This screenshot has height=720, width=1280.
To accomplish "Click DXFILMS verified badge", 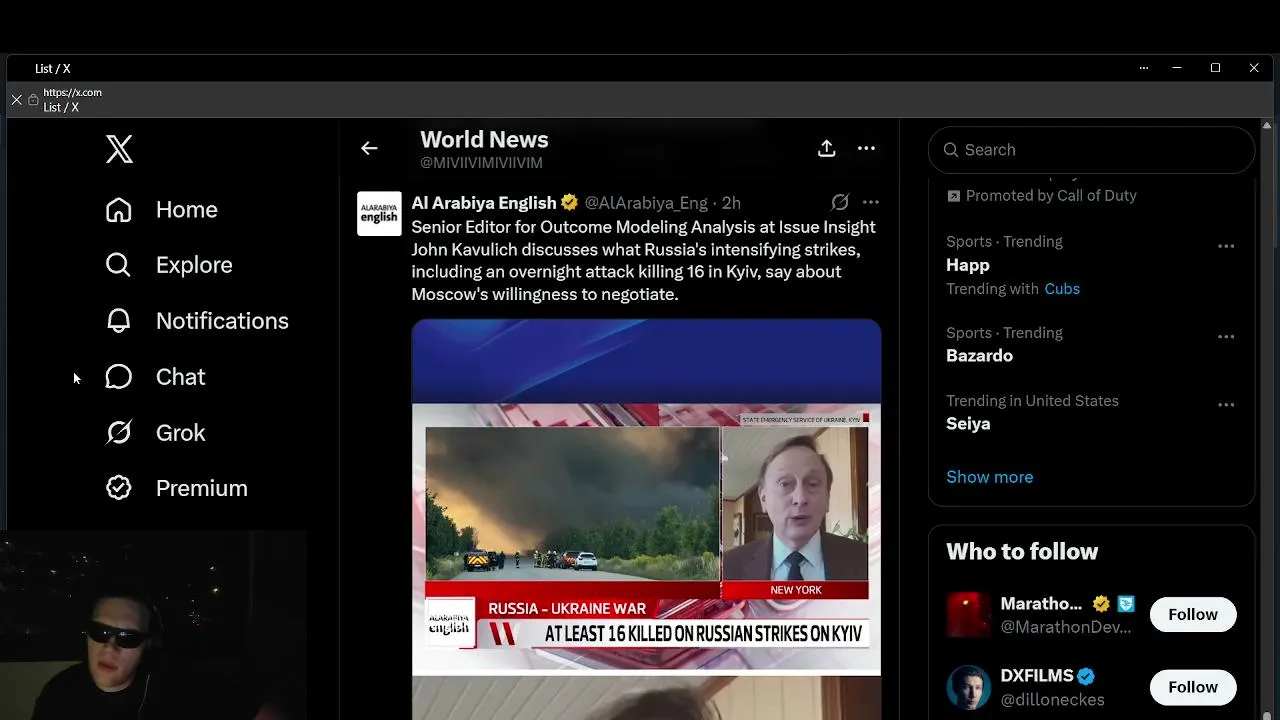I will pos(1086,676).
